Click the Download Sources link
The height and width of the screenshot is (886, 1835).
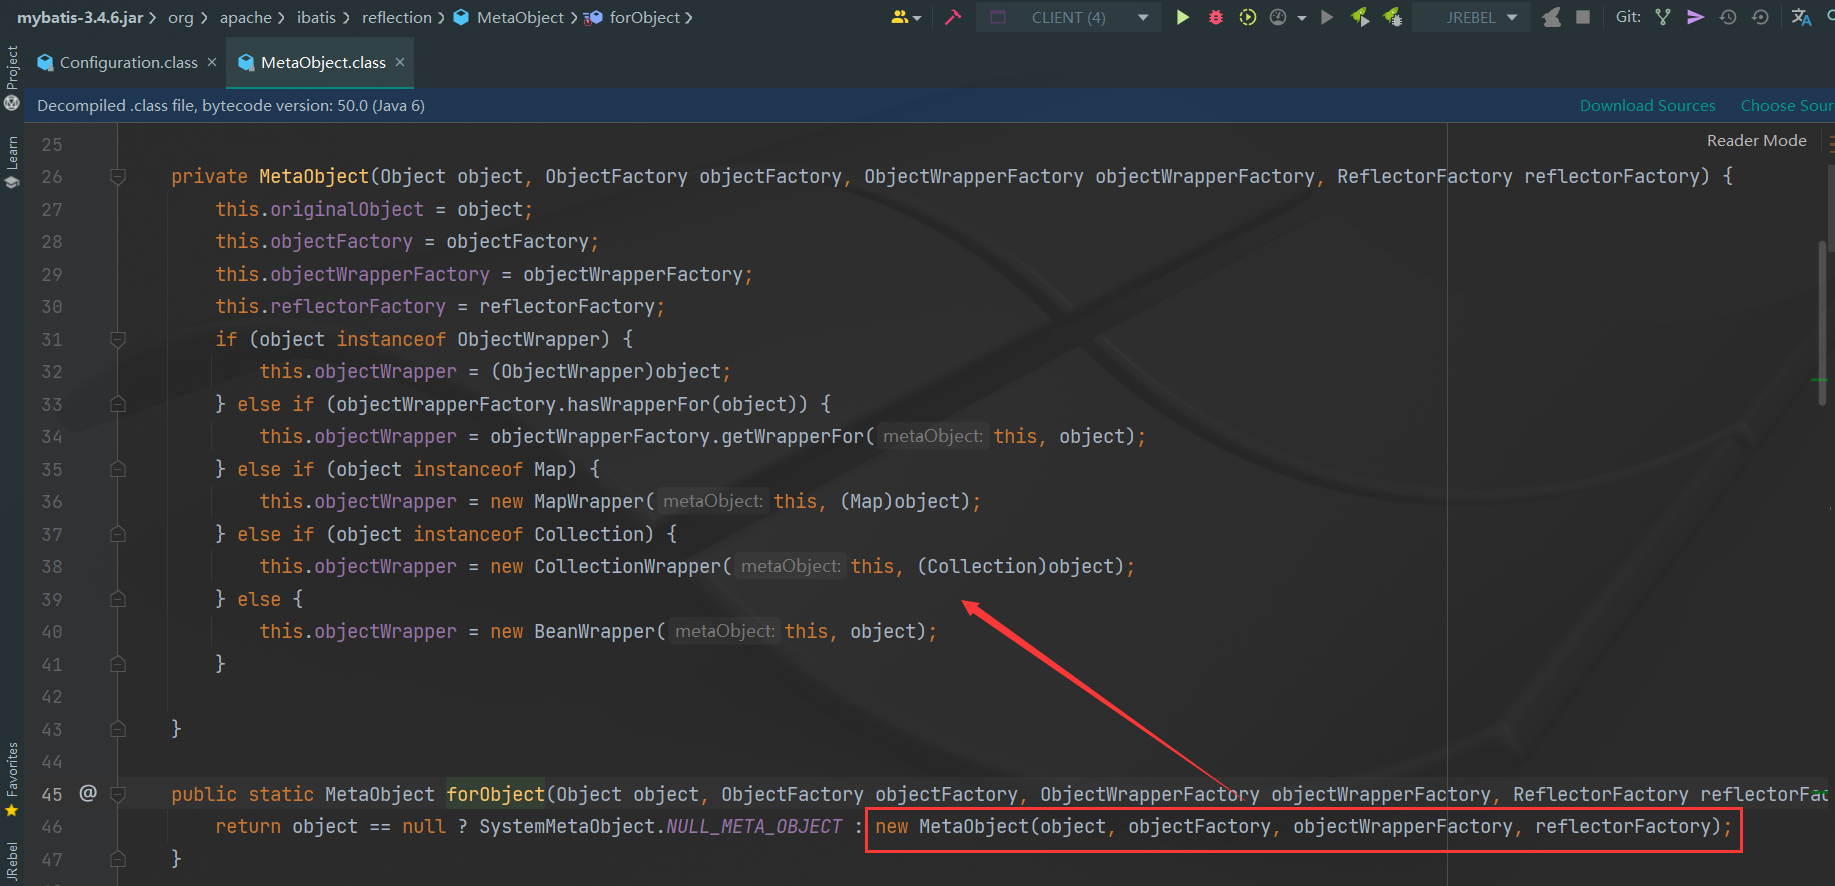pos(1647,105)
